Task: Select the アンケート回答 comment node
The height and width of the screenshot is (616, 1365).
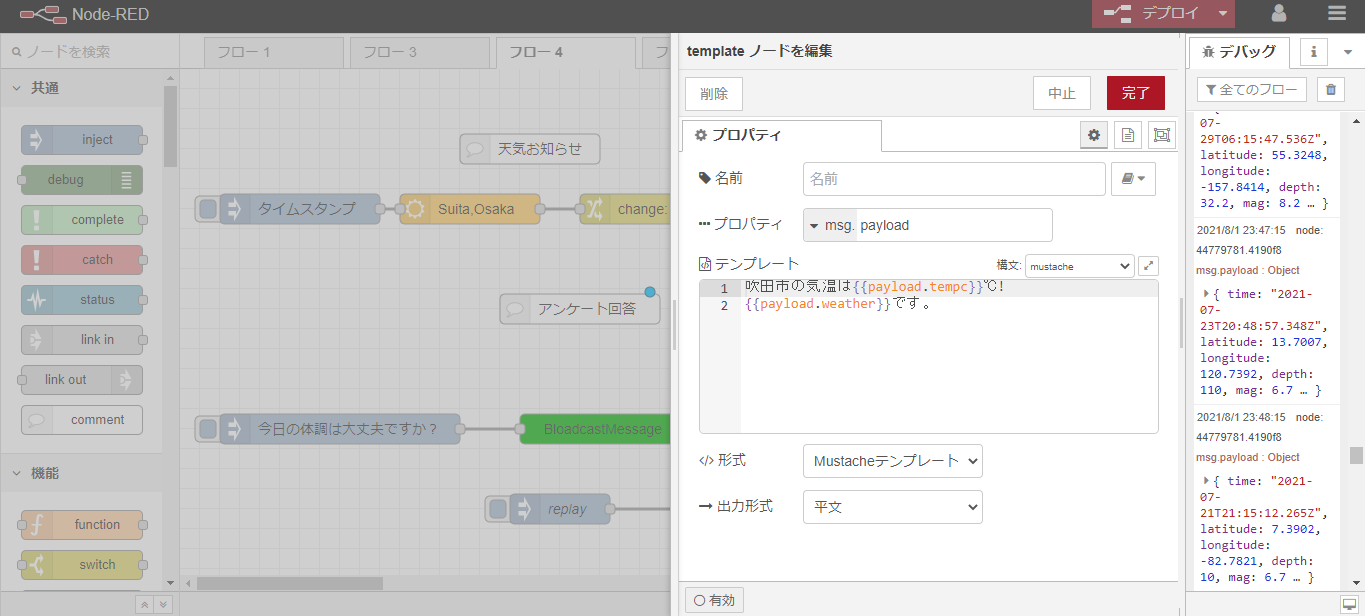Action: coord(580,309)
